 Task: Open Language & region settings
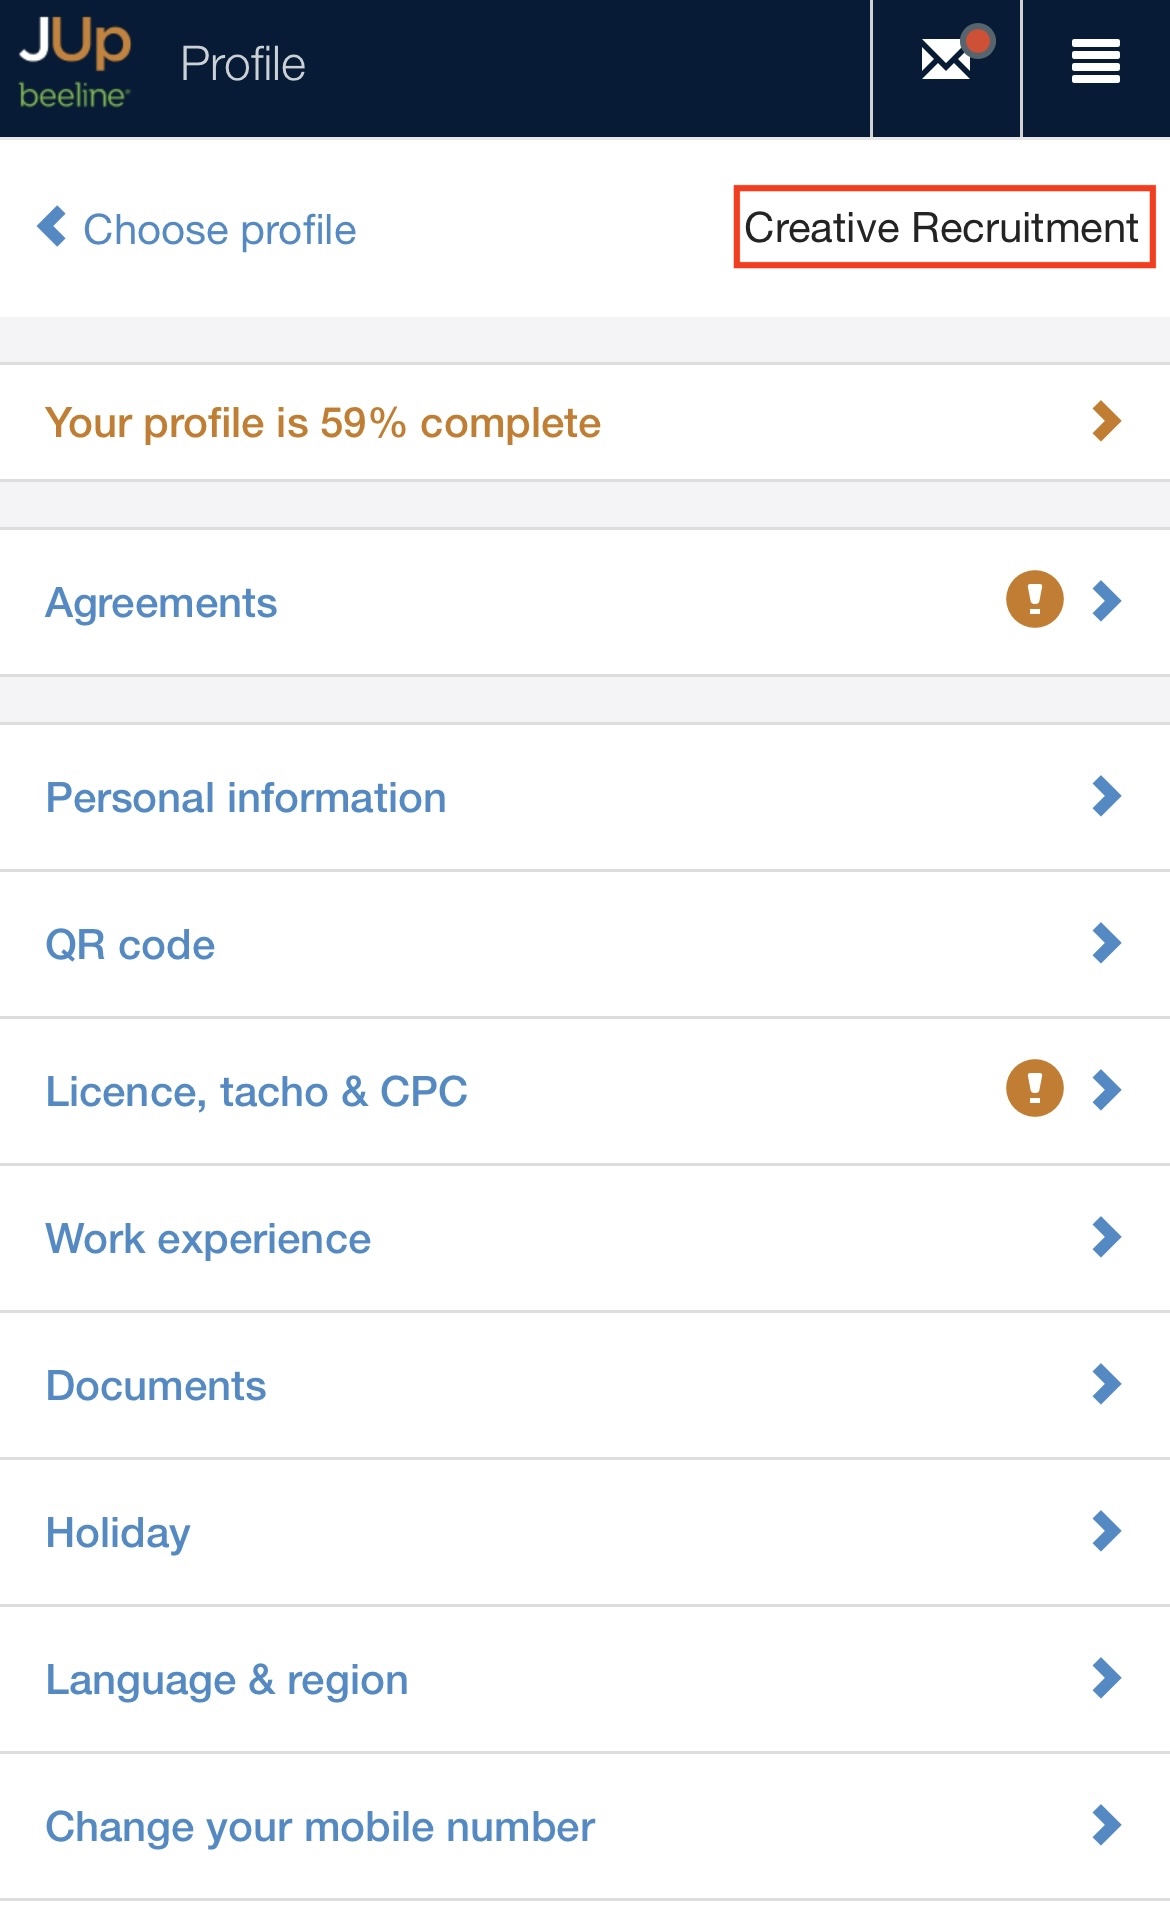point(227,1680)
